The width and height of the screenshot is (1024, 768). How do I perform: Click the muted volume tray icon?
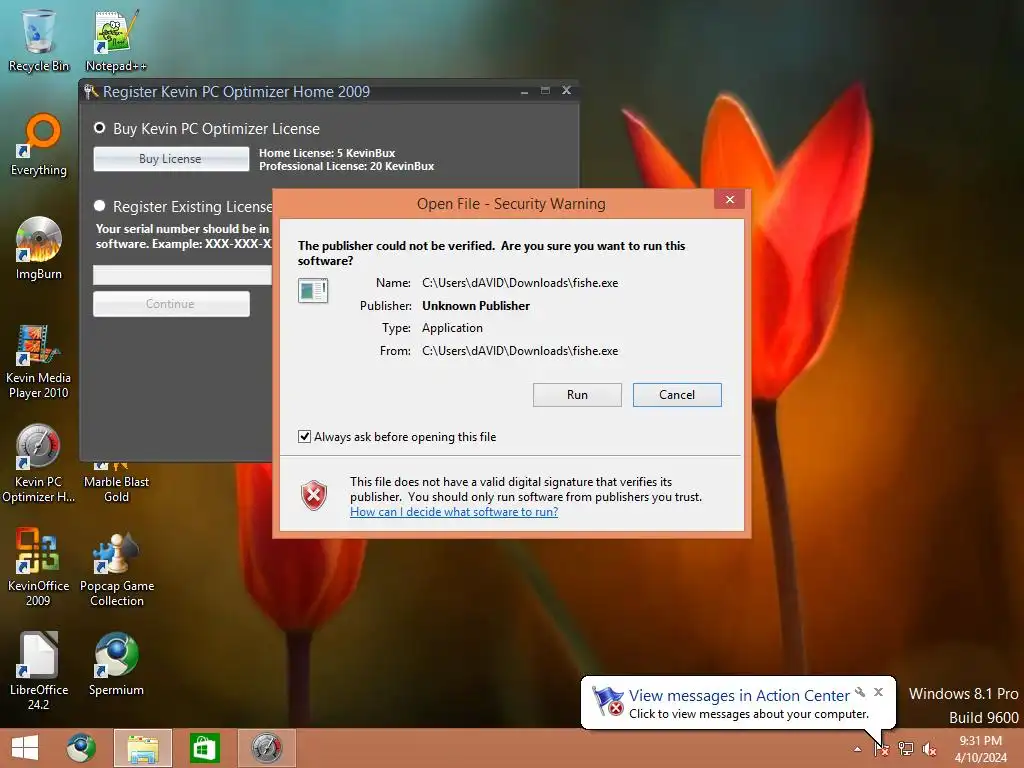929,748
